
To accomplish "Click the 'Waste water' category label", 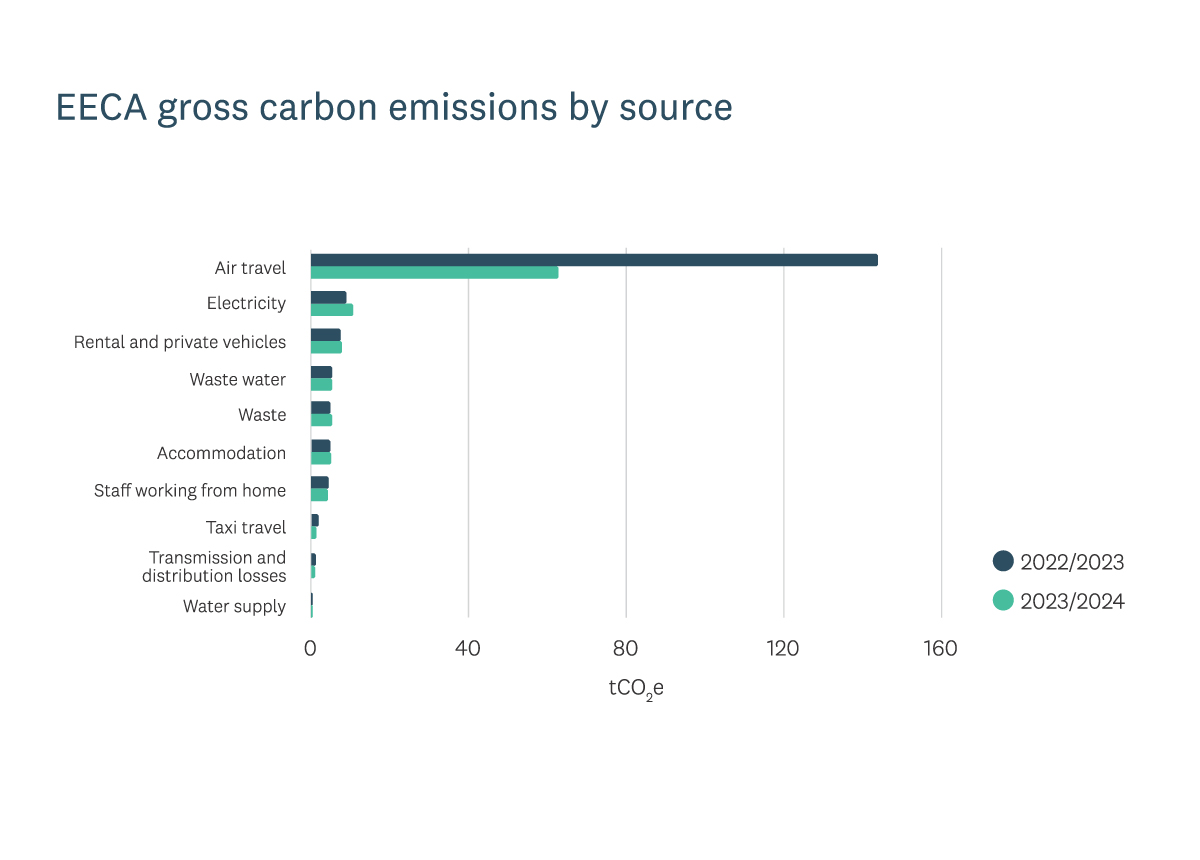I will pos(238,379).
